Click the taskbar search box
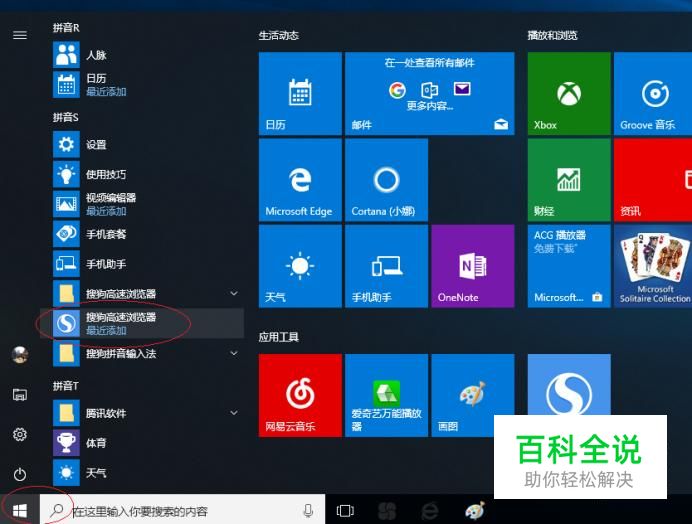Image resolution: width=692 pixels, height=524 pixels. (x=182, y=511)
